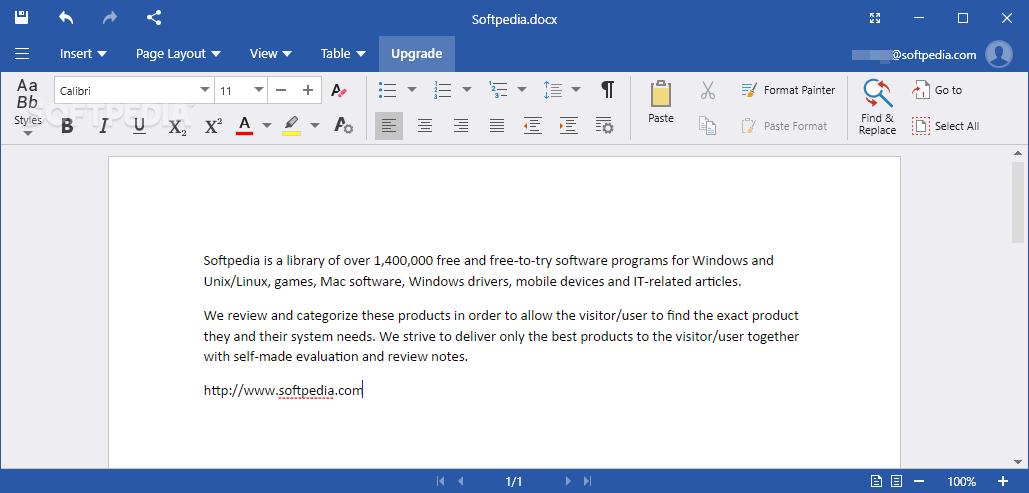The image size is (1029, 493).
Task: Open the Insert menu
Action: point(83,54)
